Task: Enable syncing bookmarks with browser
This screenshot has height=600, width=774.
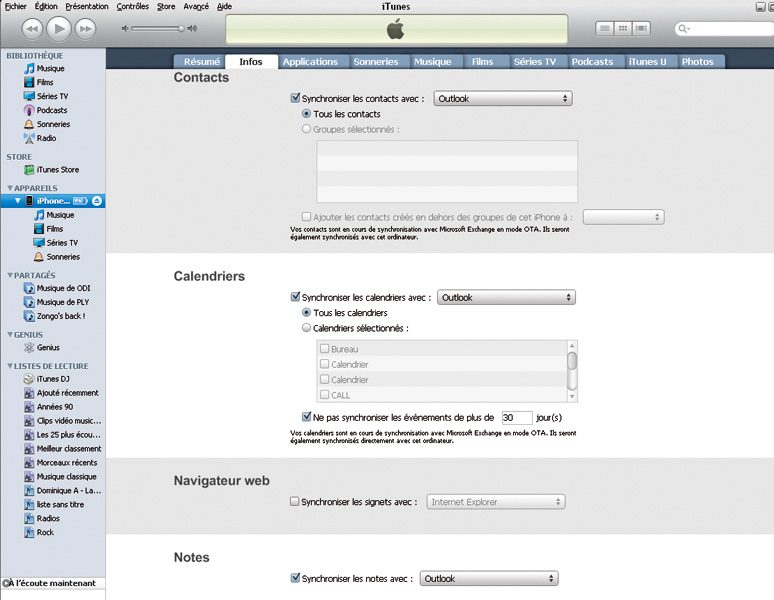Action: pos(295,502)
